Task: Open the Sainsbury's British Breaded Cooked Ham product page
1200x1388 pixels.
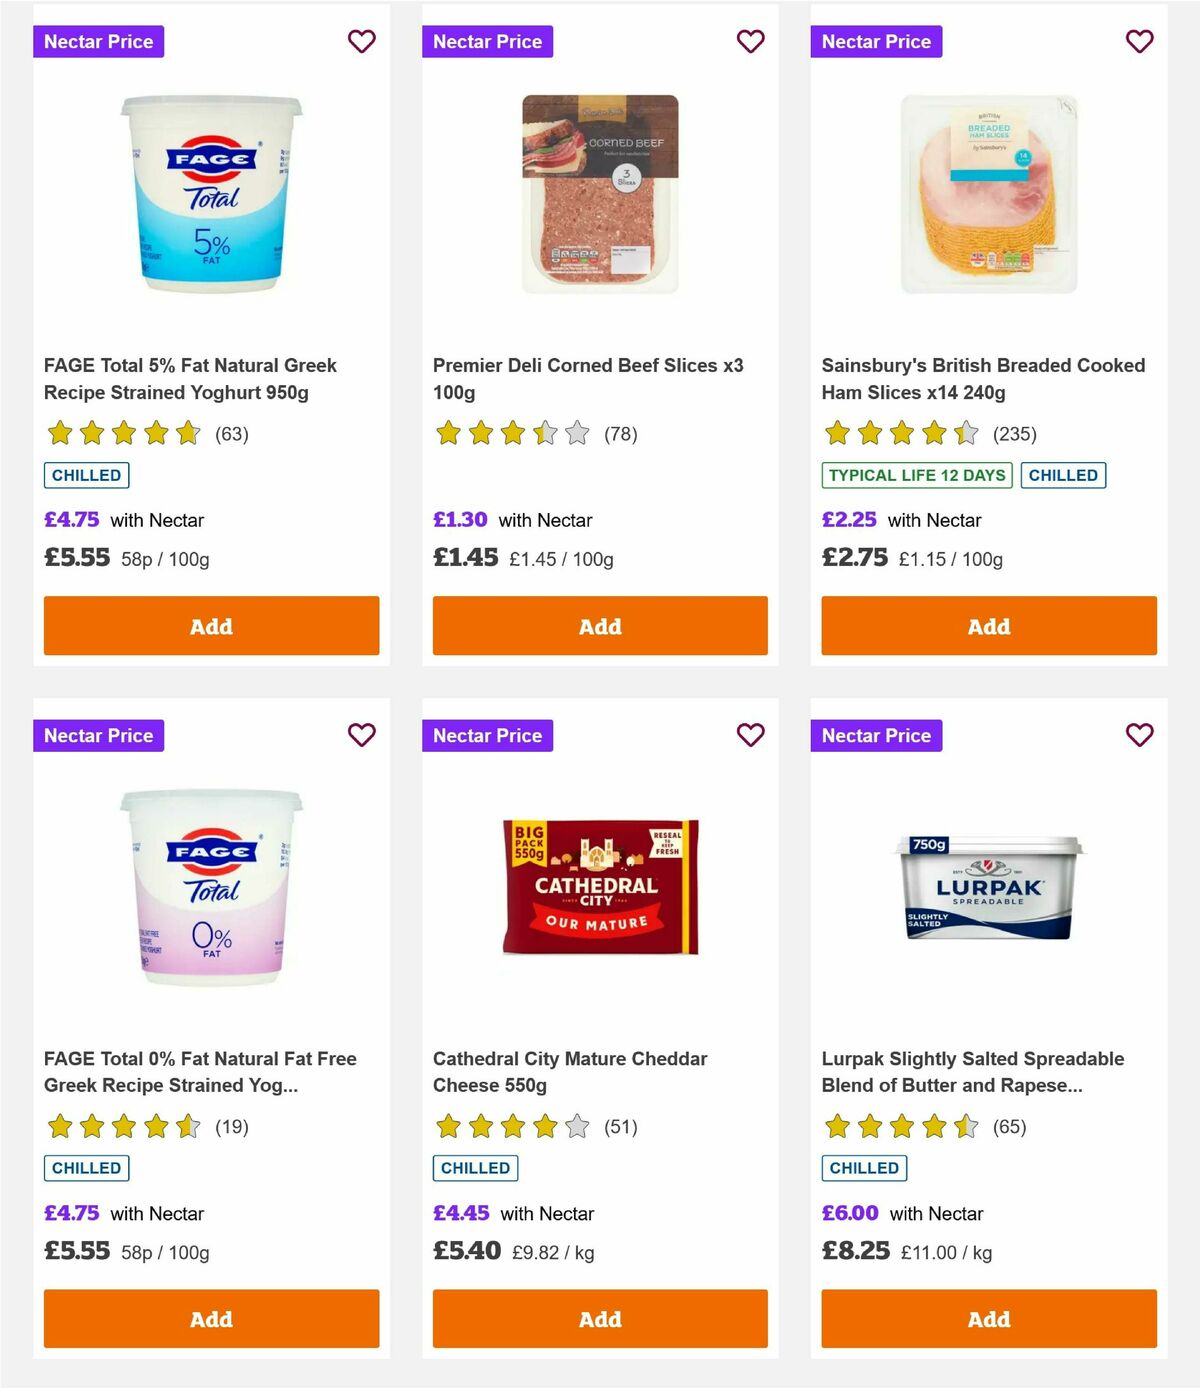Action: click(983, 379)
